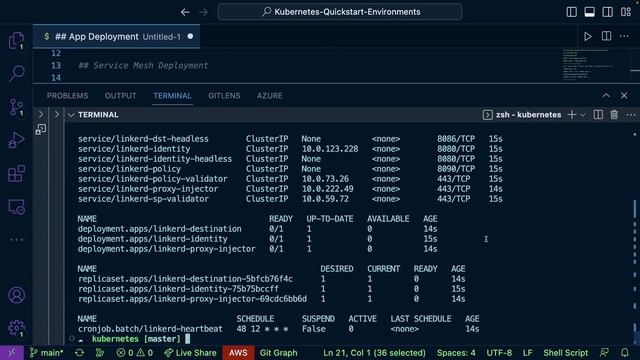This screenshot has width=640, height=360.
Task: Open the Explorer view in activity bar
Action: pos(16,41)
